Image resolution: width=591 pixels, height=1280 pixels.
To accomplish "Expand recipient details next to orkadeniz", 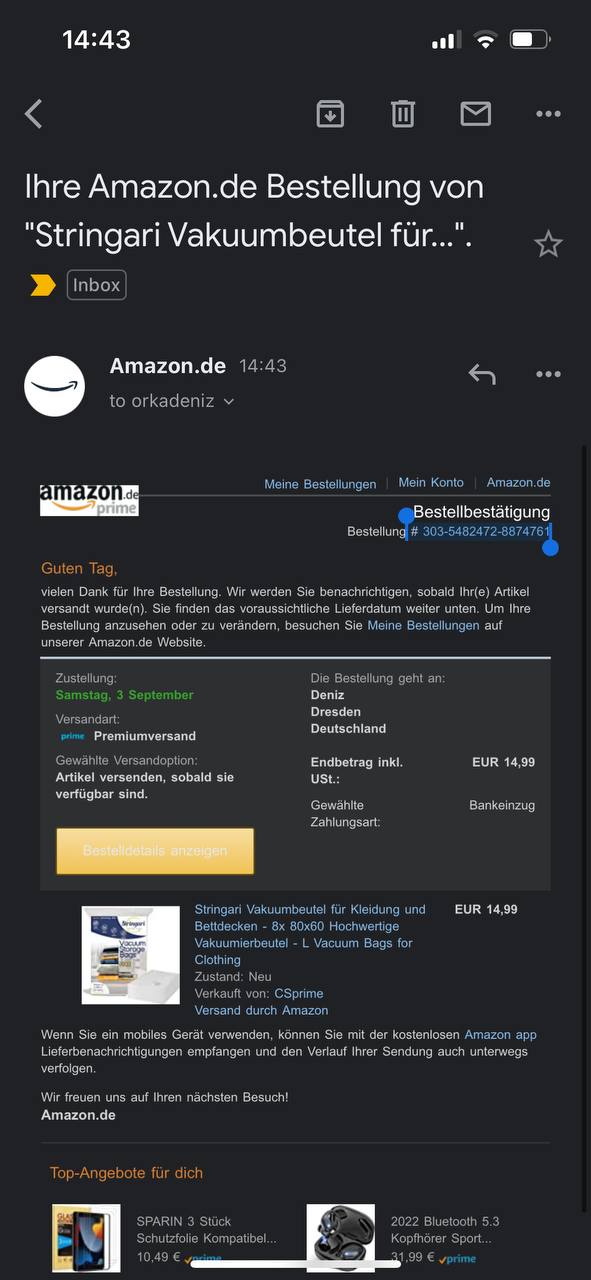I will point(229,401).
